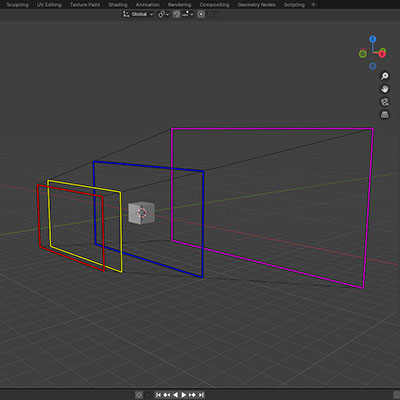Screen dimensions: 400x400
Task: Select the gray cube in viewport
Action: point(142,213)
